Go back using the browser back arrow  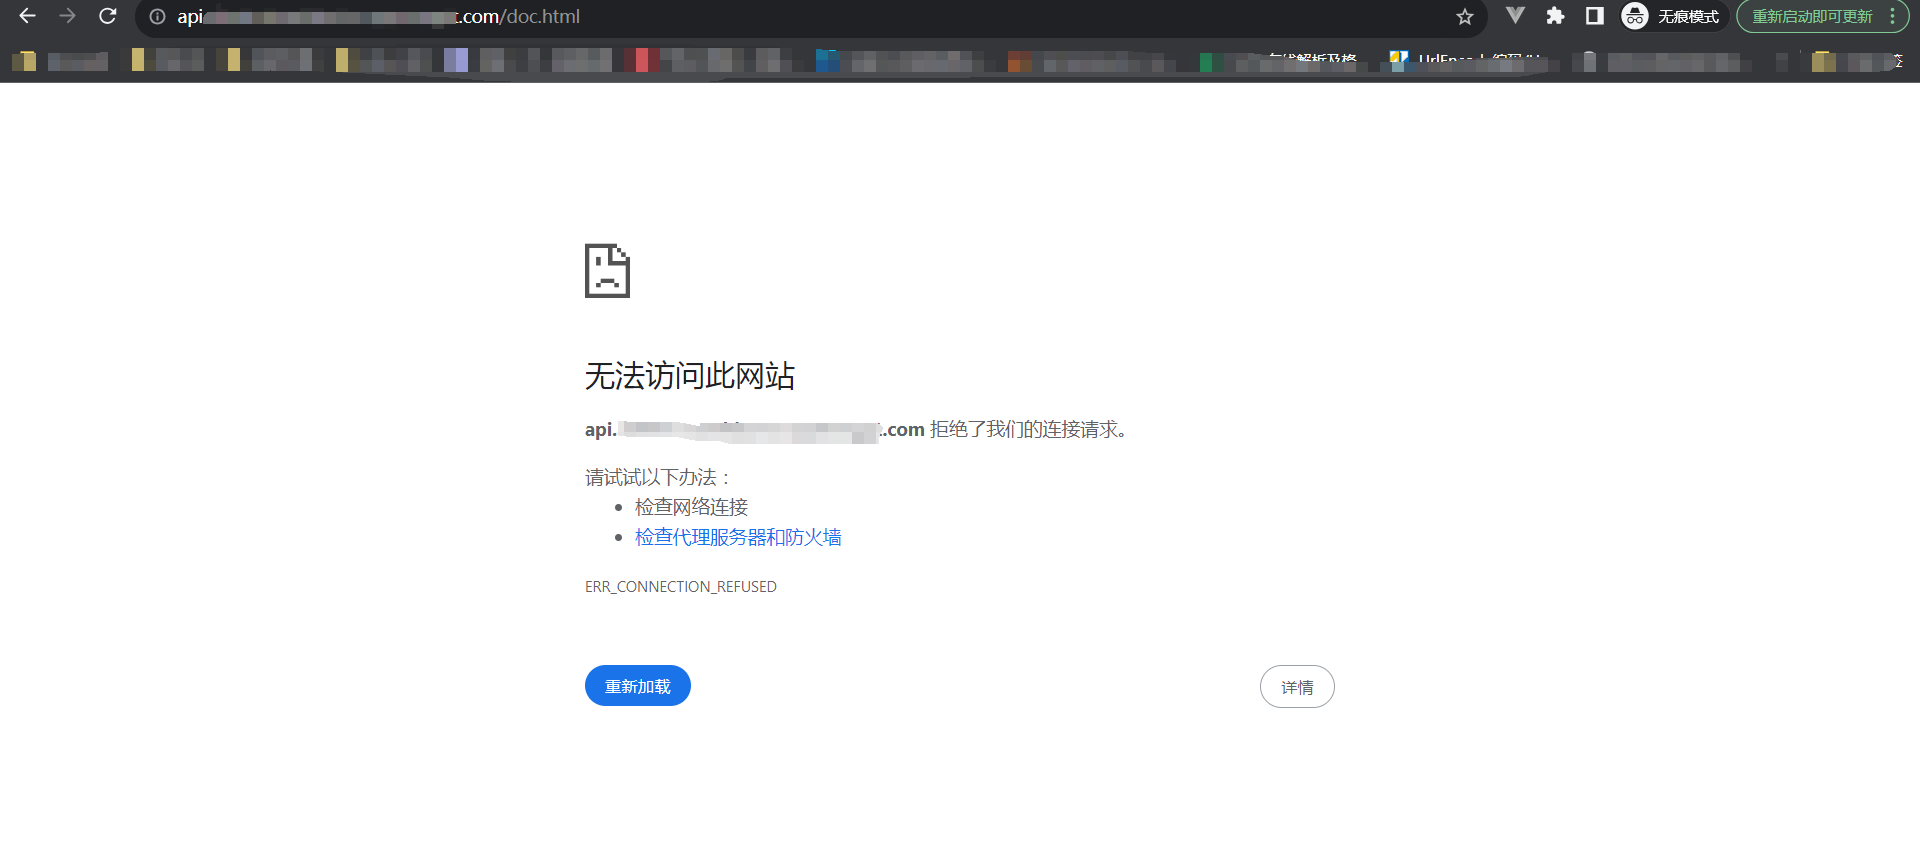coord(27,16)
